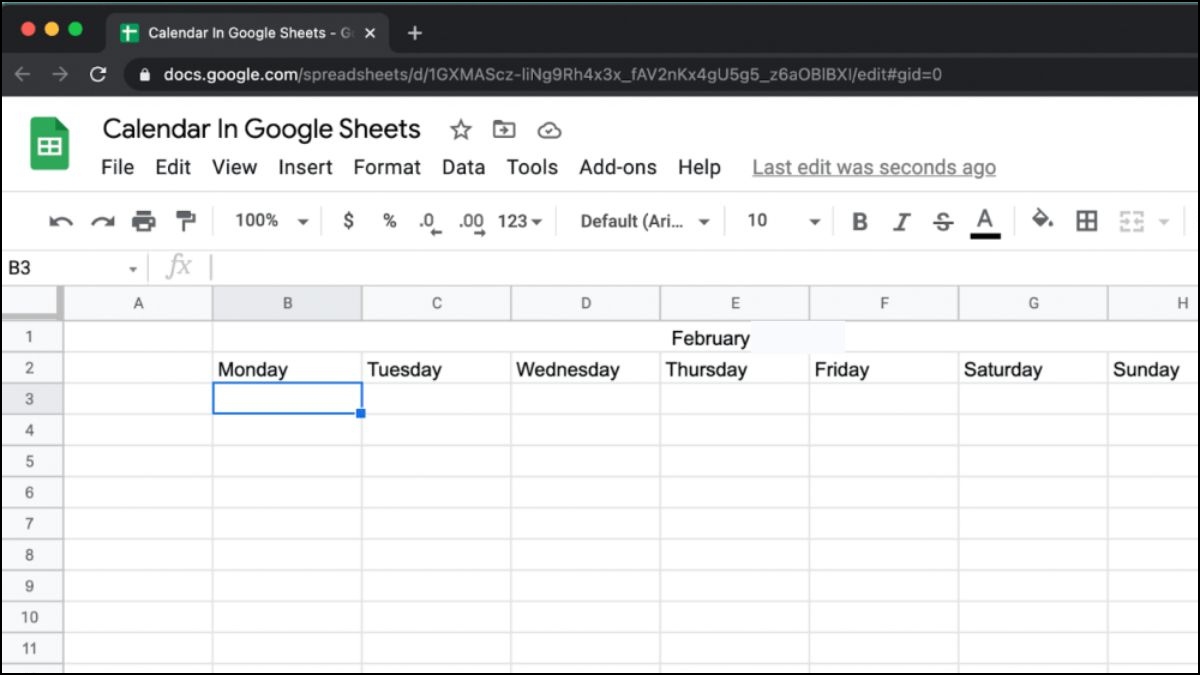The image size is (1200, 675).
Task: Star the Calendar In Google Sheets document
Action: click(460, 129)
